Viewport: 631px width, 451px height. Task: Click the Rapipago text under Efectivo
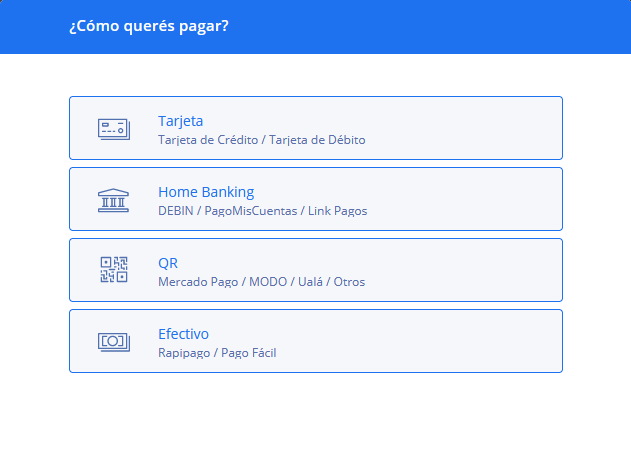coord(184,353)
